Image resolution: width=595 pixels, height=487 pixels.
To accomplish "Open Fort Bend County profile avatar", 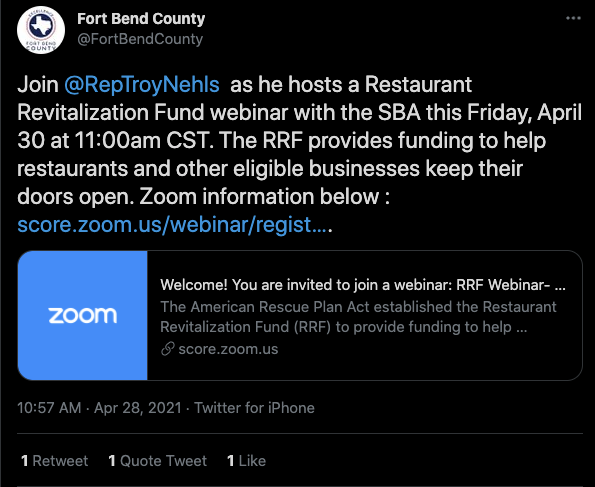I will tap(41, 30).
